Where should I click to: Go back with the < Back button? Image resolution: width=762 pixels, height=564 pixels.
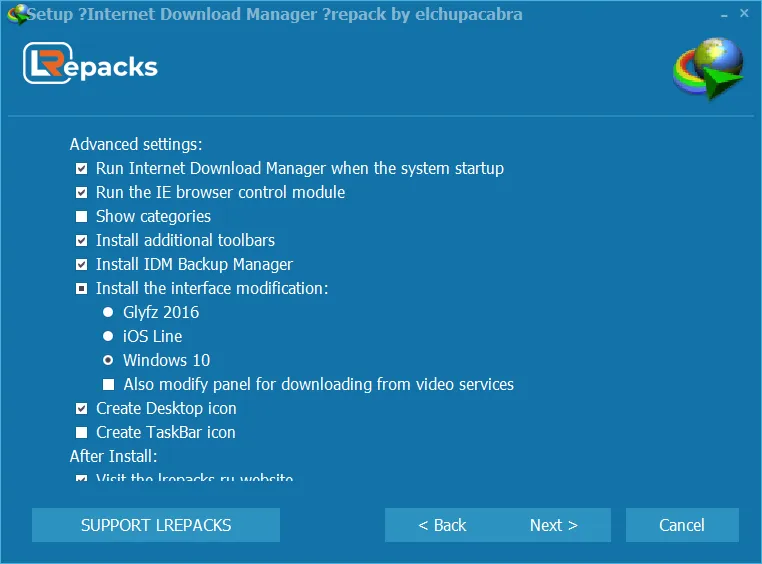click(442, 525)
